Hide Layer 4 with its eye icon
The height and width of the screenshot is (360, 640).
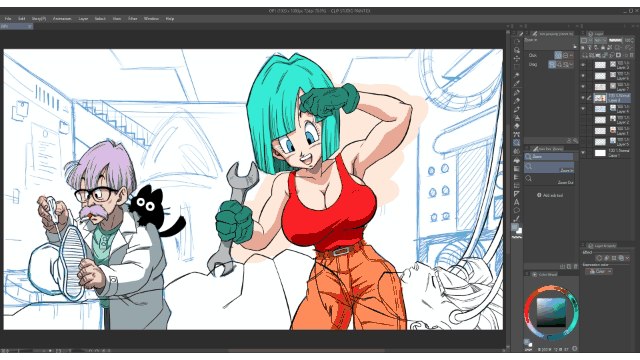[583, 109]
